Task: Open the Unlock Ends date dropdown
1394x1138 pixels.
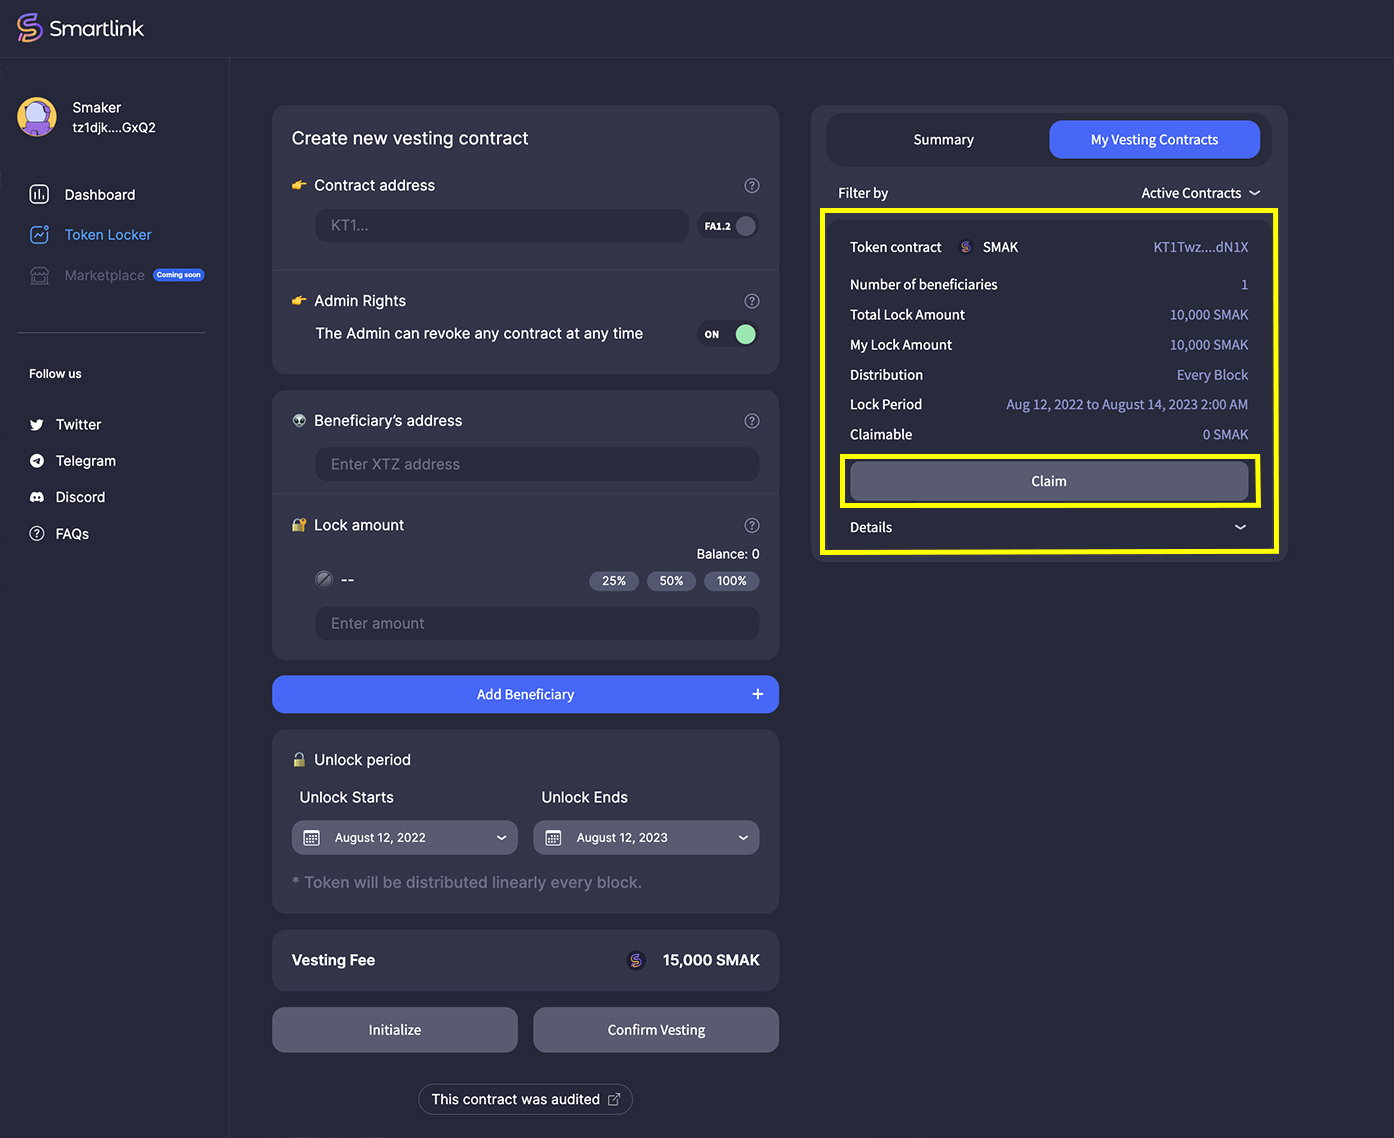Action: pos(646,838)
